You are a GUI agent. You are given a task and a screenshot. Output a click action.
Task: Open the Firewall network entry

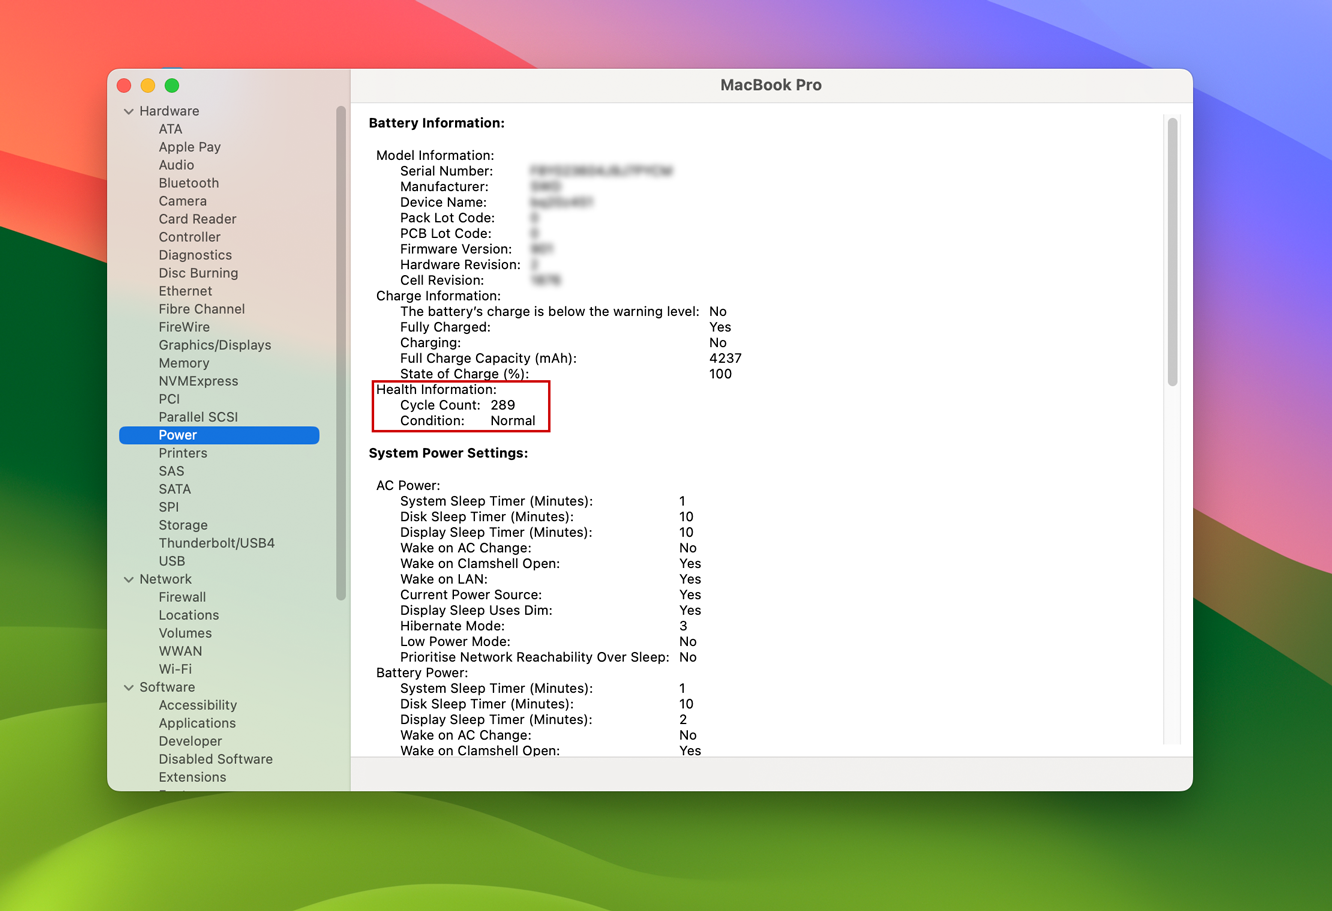[x=182, y=597]
